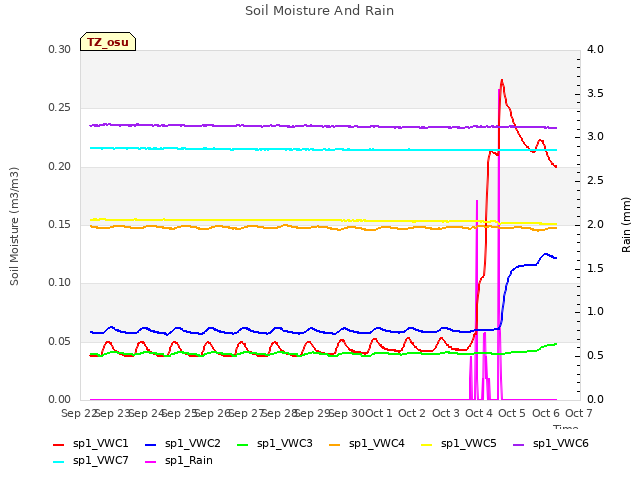The height and width of the screenshot is (480, 640).
Task: Click the cyan sp1_VWC7 legend swatch
Action: click(59, 462)
